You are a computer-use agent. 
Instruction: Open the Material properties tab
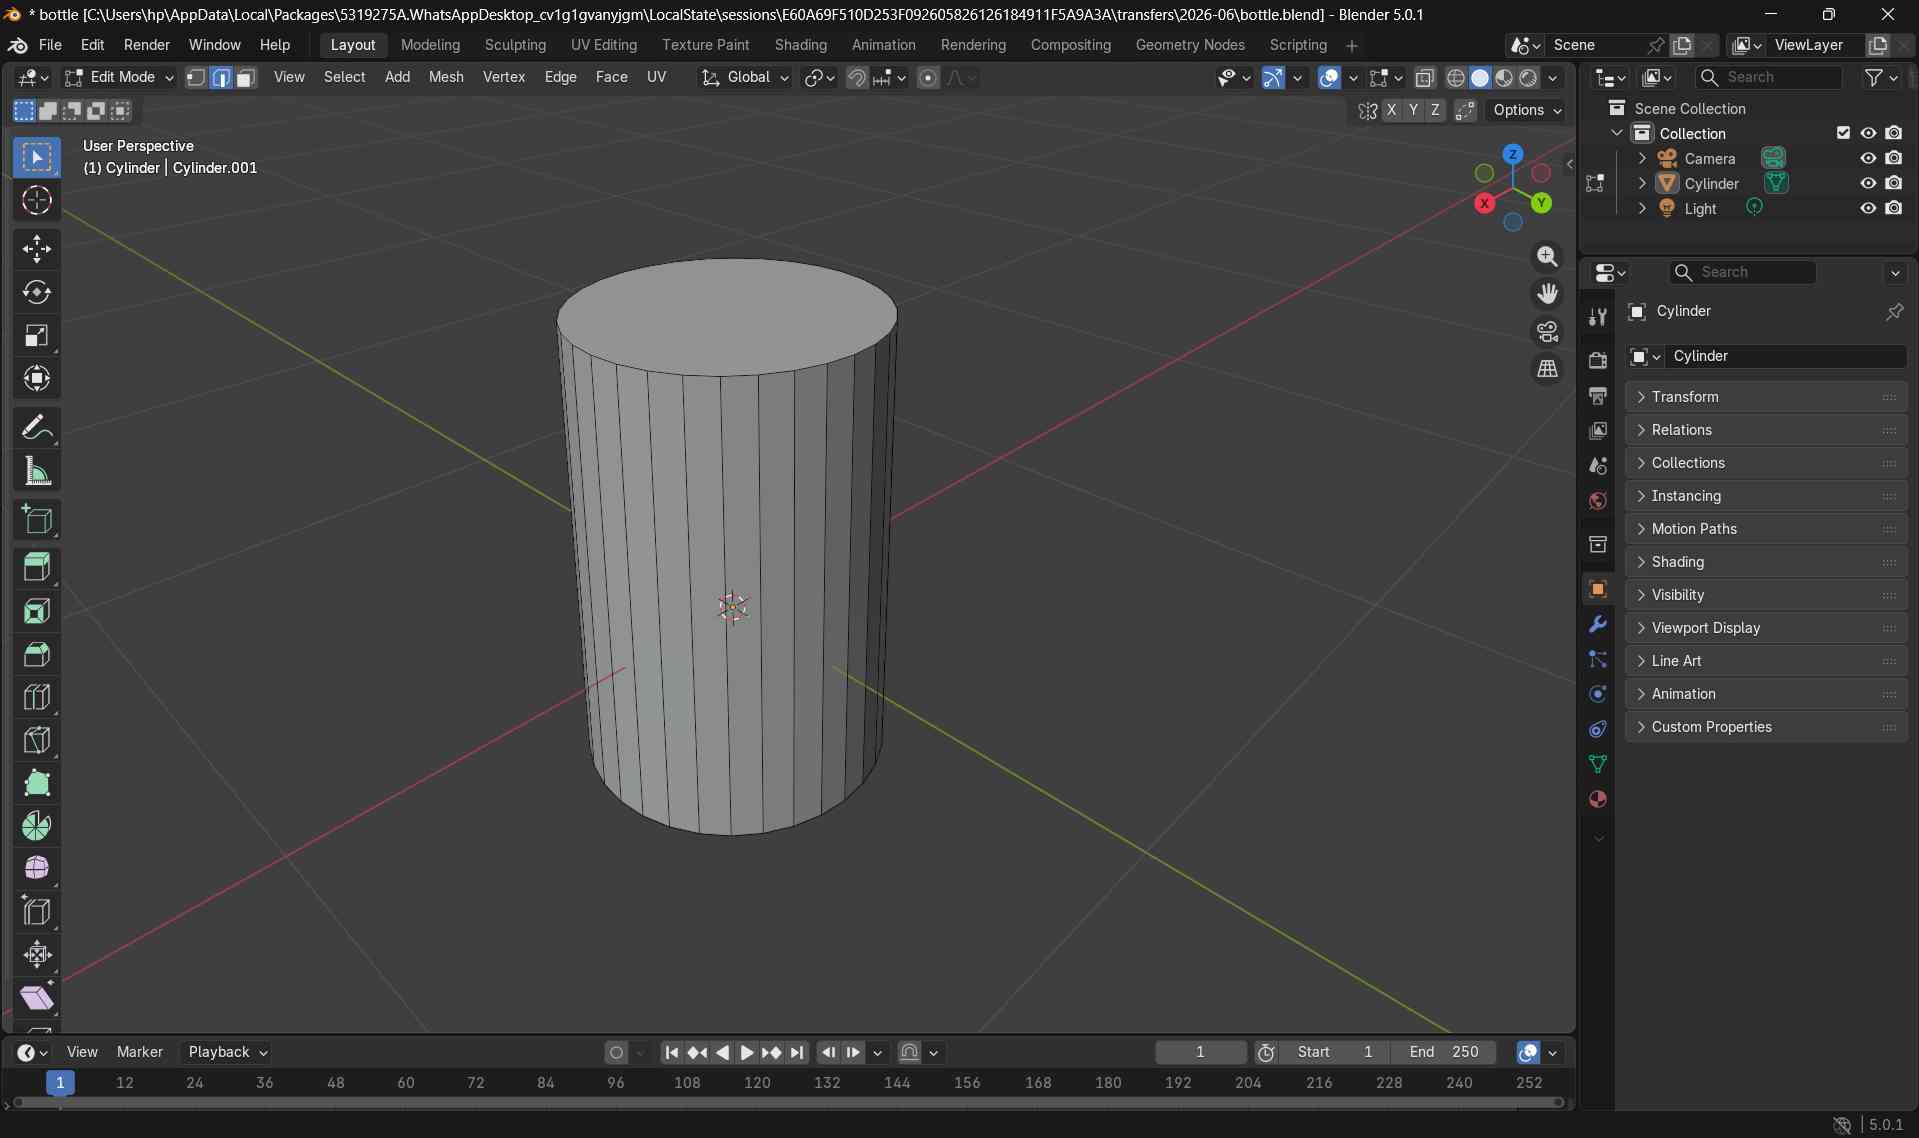click(1597, 799)
